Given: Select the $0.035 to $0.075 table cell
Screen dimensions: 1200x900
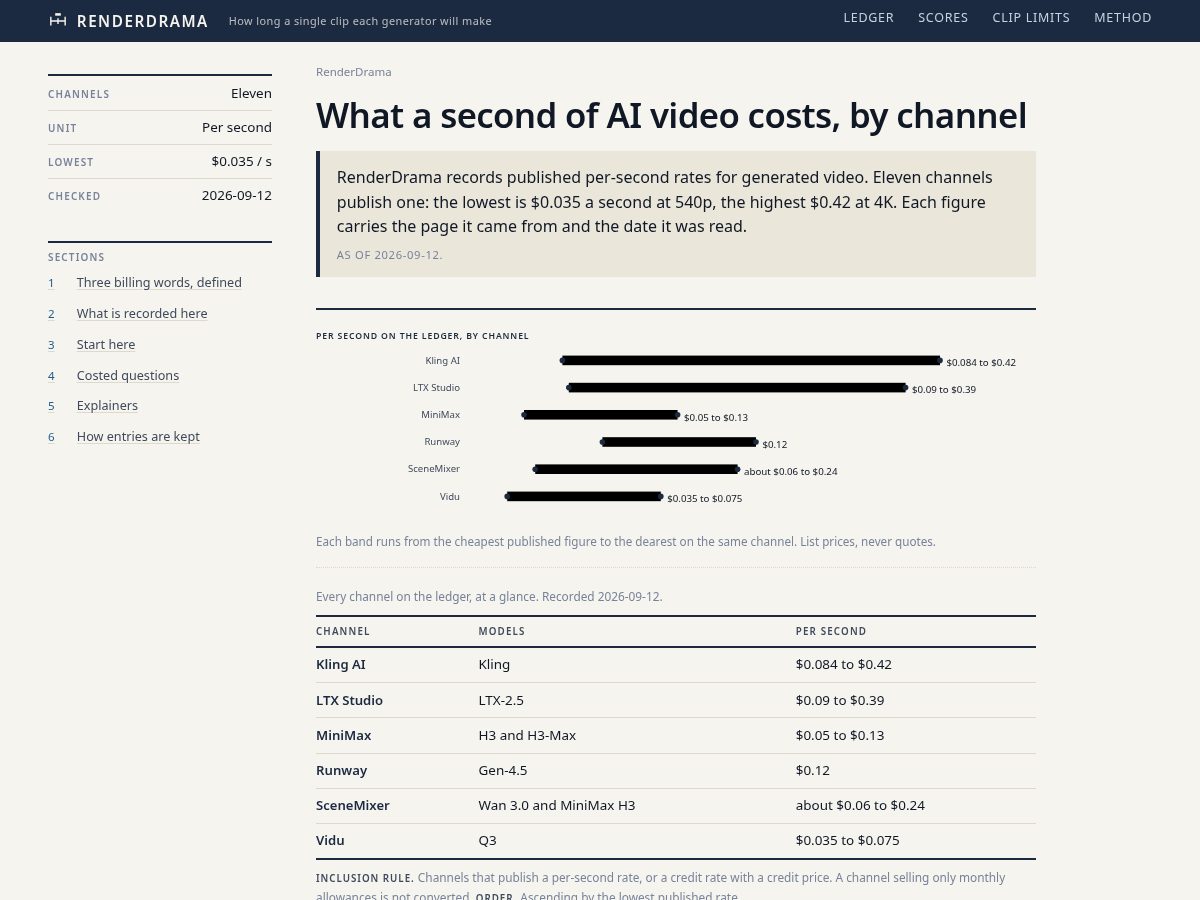Looking at the screenshot, I should (x=848, y=841).
